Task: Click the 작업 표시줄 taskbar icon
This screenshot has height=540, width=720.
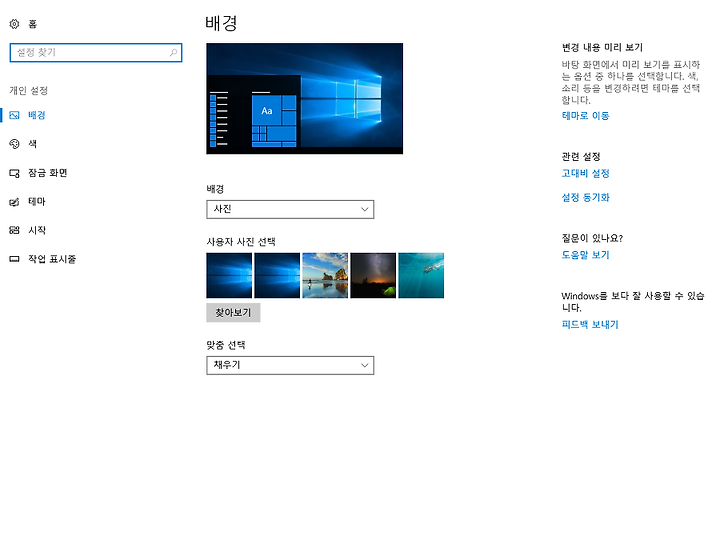Action: tap(14, 259)
